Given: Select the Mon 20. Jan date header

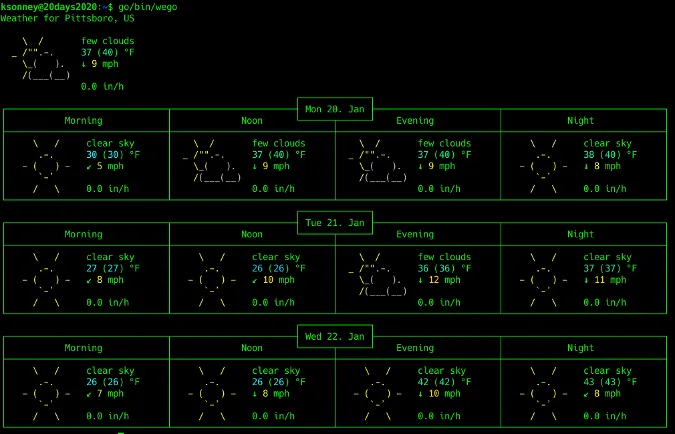Looking at the screenshot, I should (335, 108).
